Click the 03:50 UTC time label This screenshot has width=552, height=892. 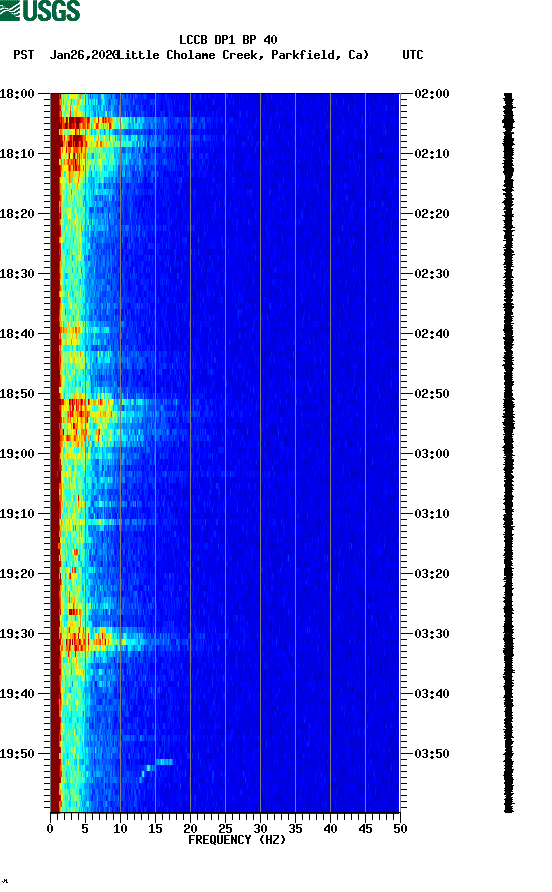pos(432,754)
